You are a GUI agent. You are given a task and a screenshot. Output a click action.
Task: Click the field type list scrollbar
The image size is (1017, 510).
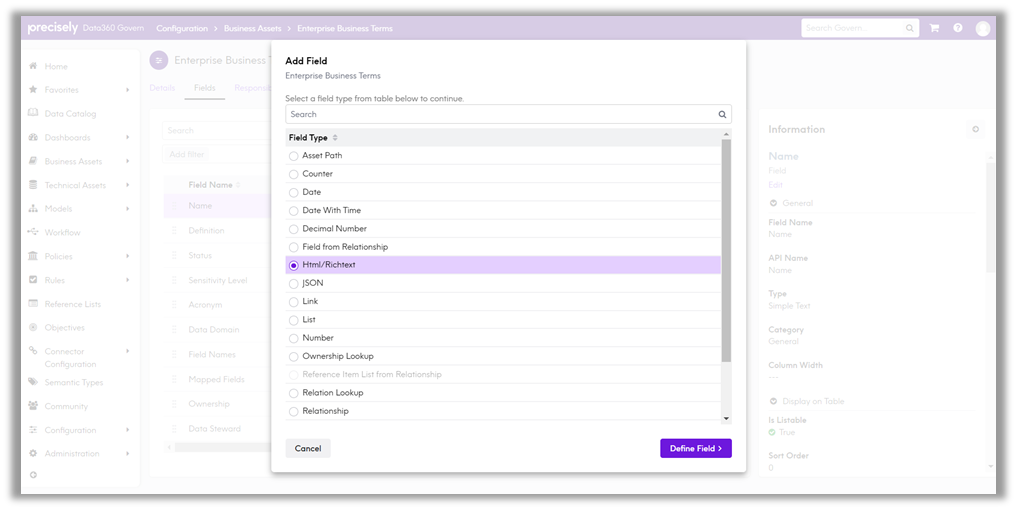pyautogui.click(x=726, y=250)
